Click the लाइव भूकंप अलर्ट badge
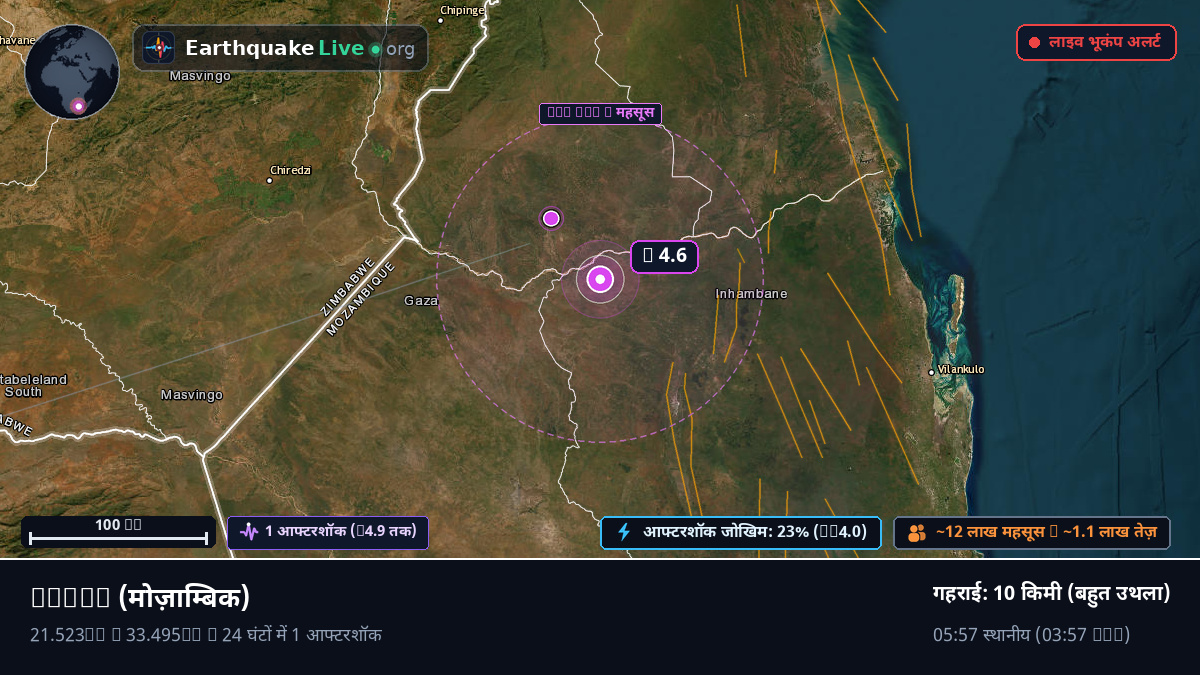Viewport: 1200px width, 675px height. tap(1096, 43)
